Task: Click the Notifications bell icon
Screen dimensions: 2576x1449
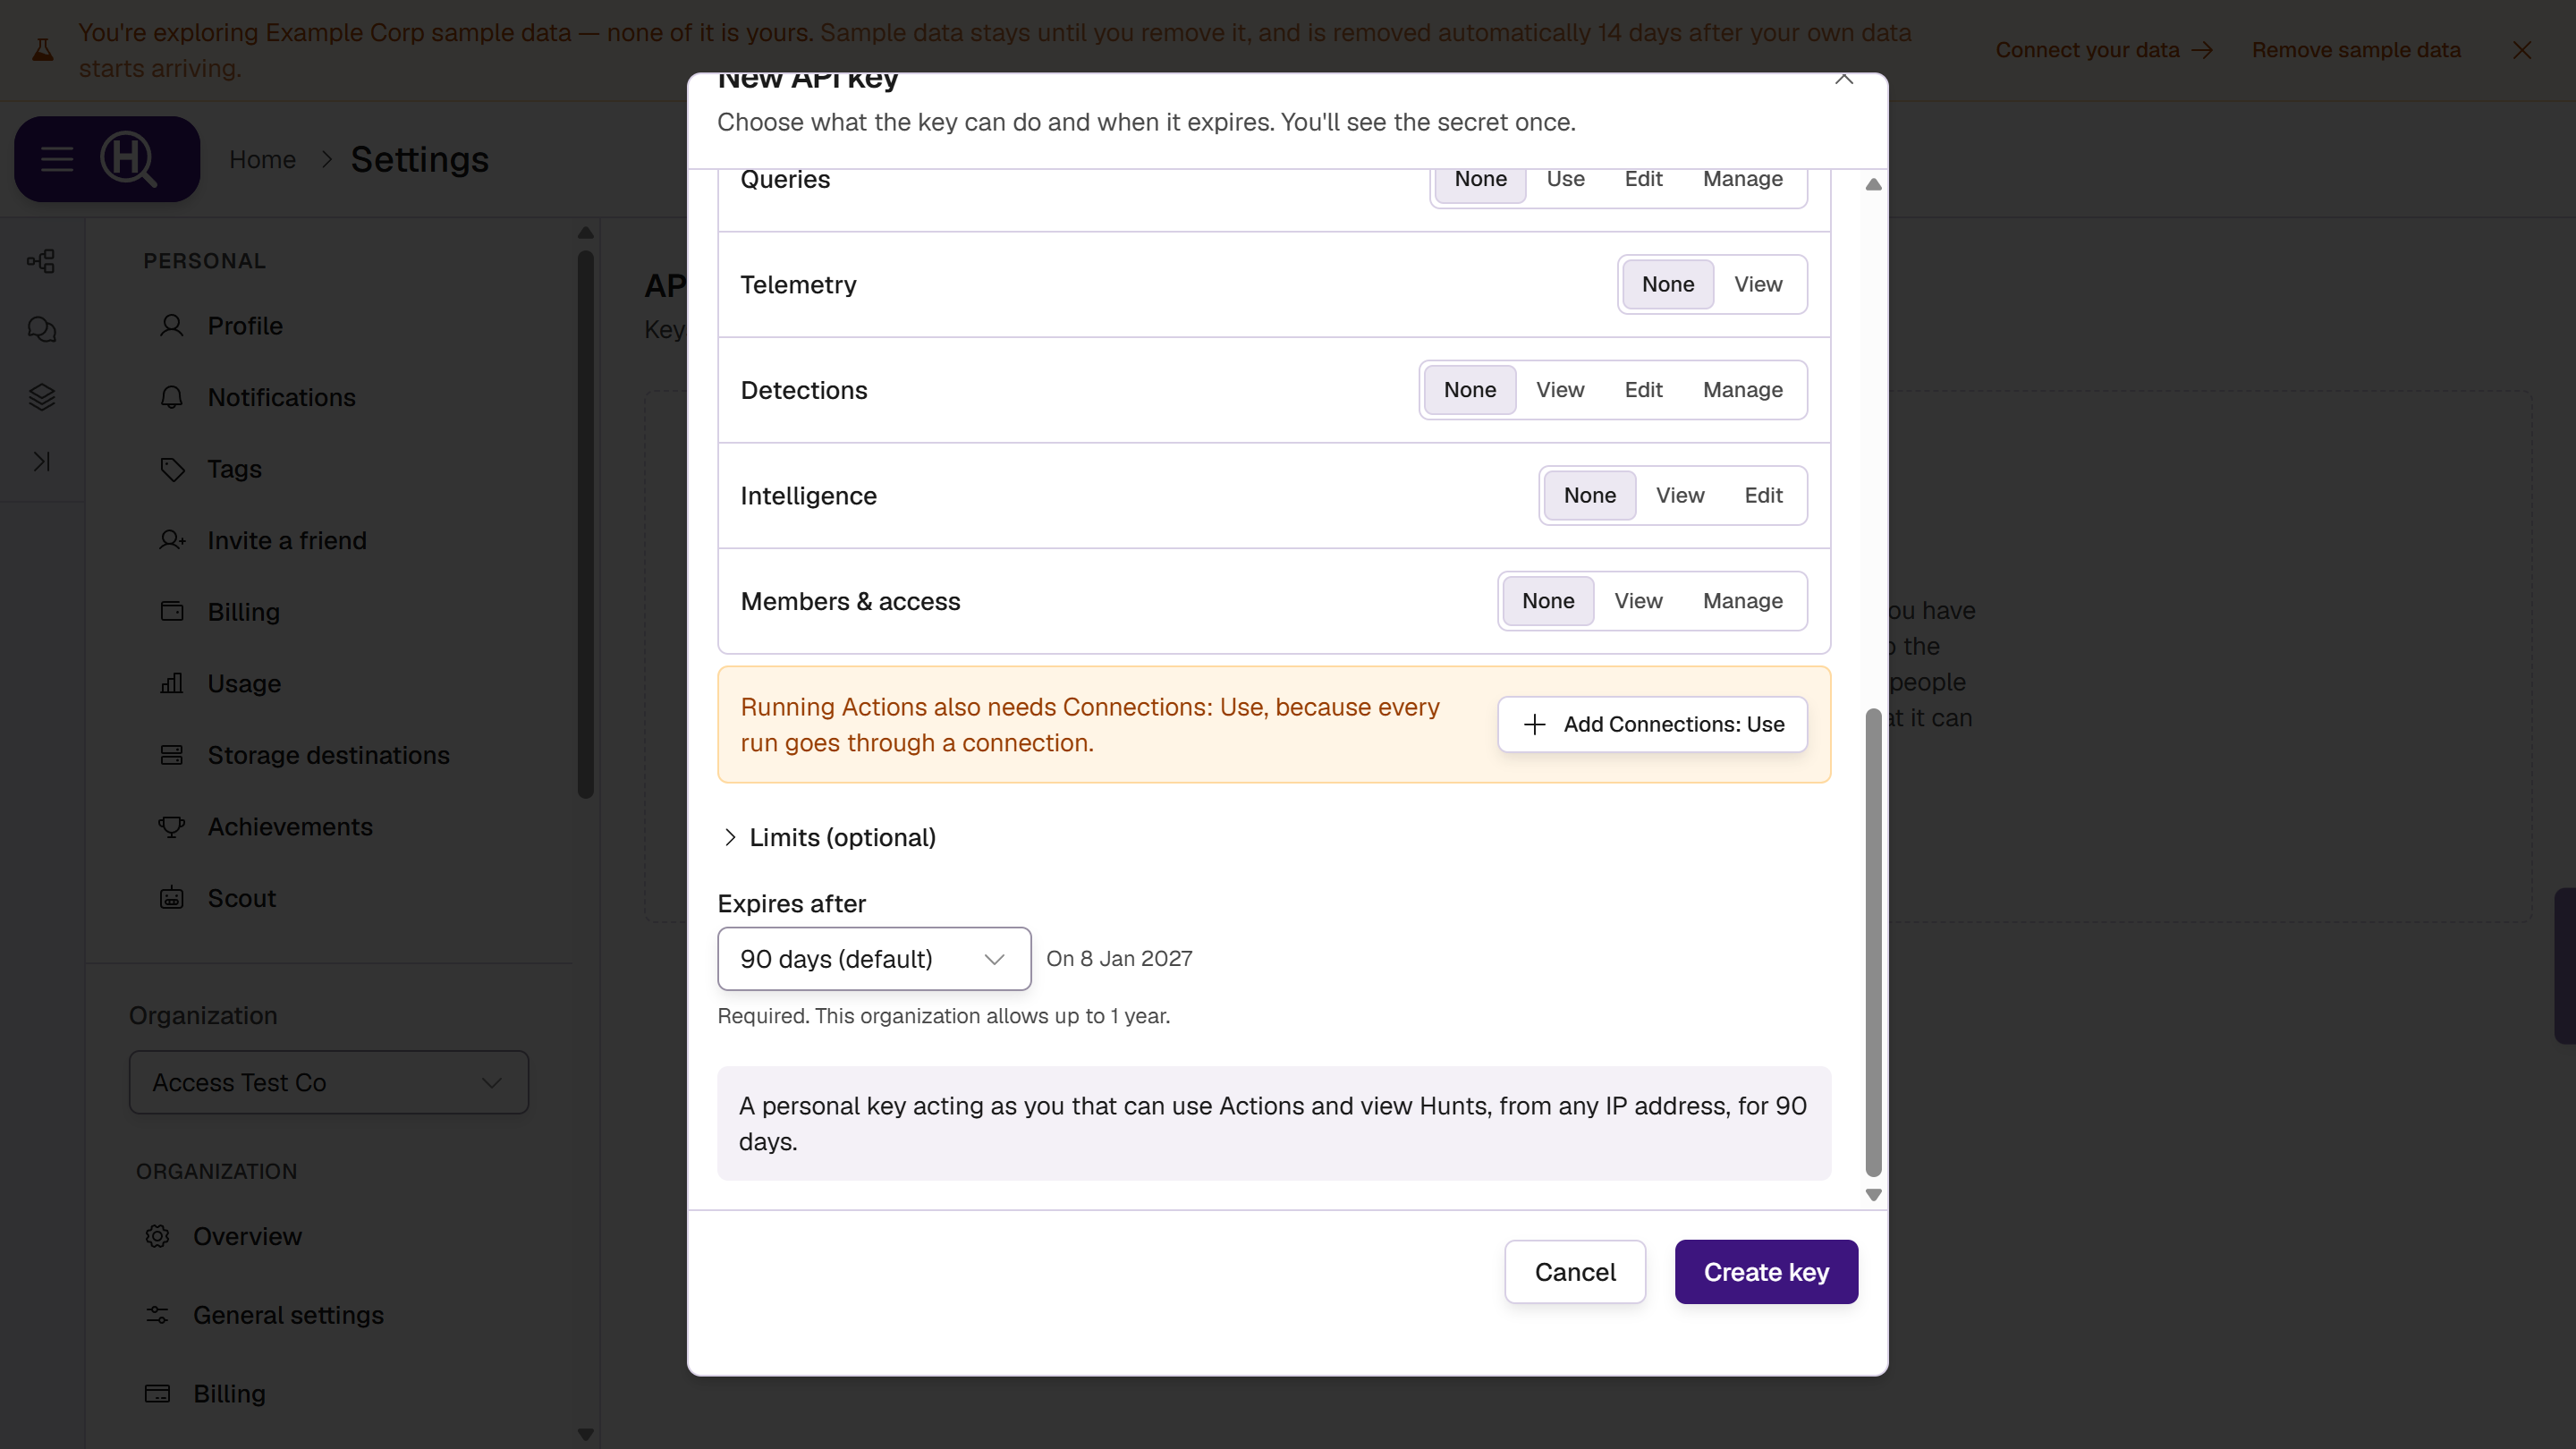Action: click(172, 397)
